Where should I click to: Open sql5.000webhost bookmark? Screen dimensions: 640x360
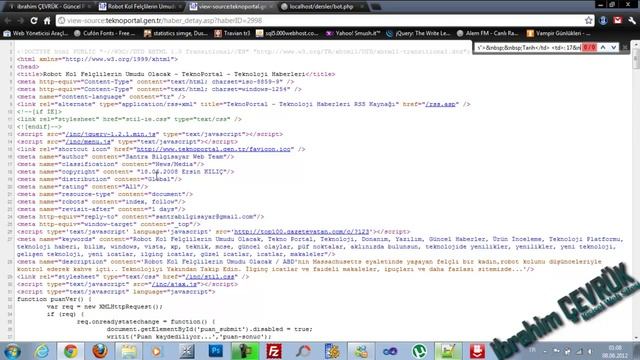pyautogui.click(x=287, y=33)
